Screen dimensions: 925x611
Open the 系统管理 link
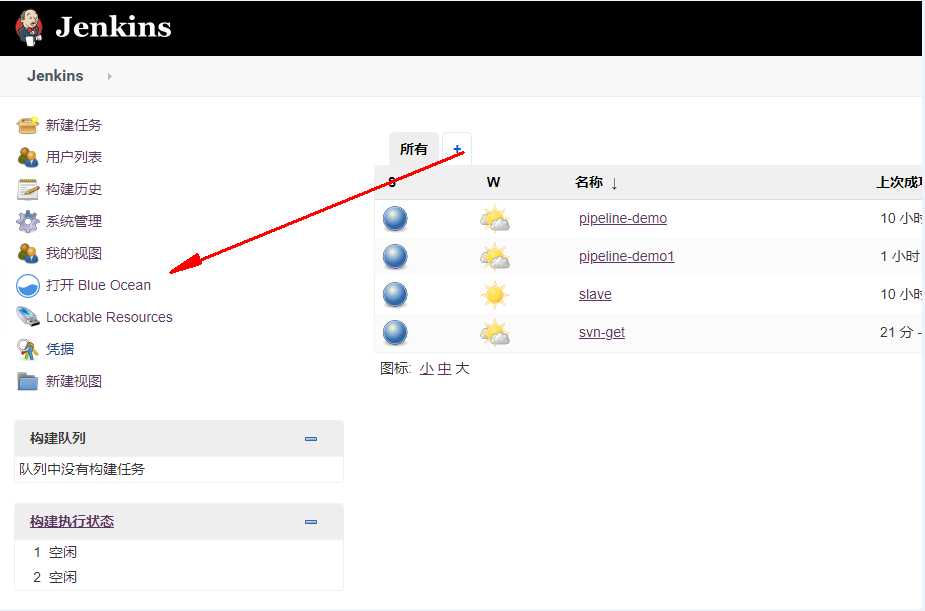coord(74,221)
